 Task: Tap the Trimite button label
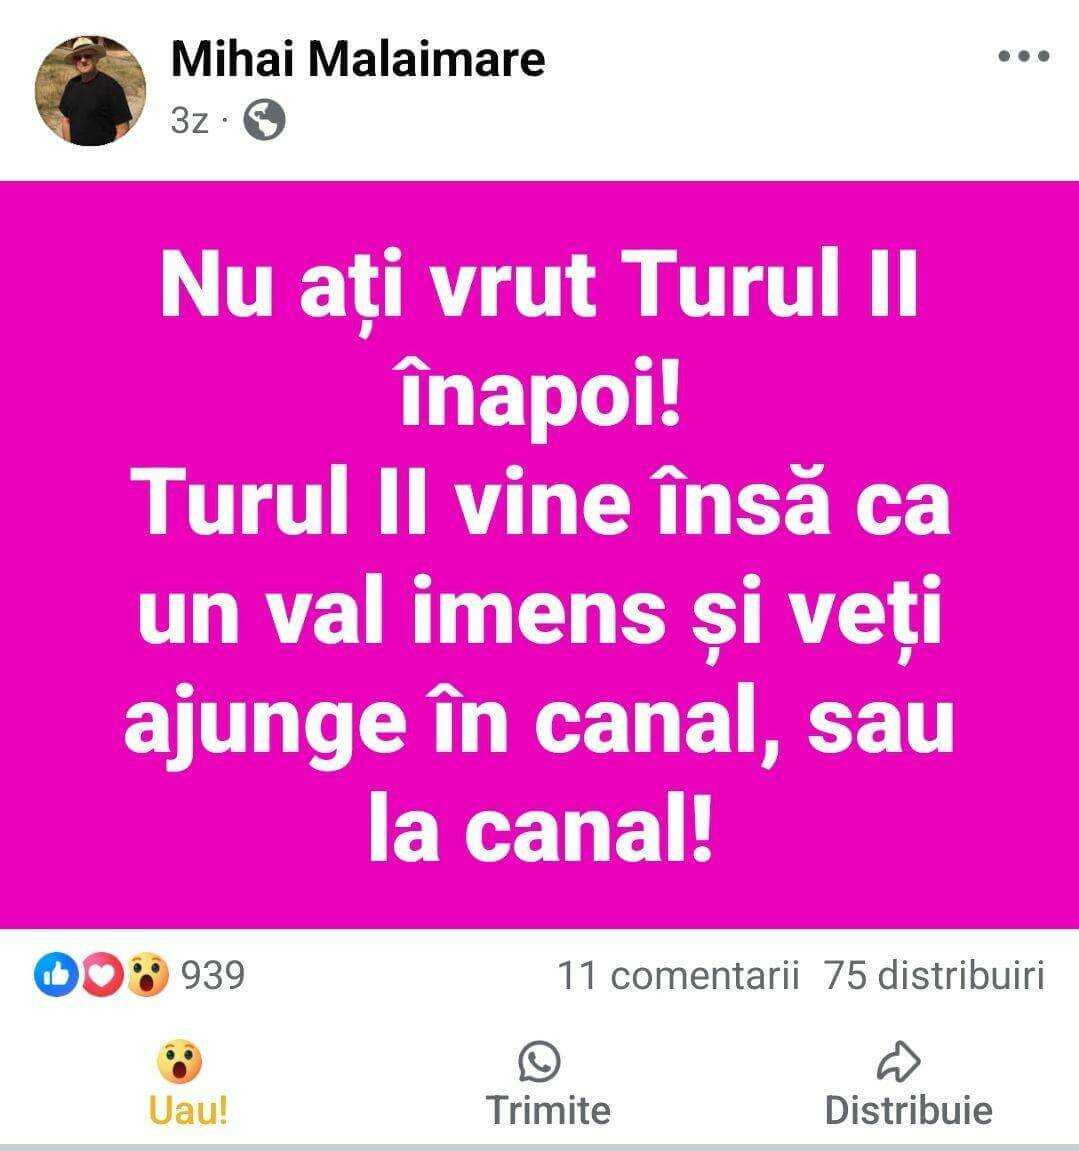coord(548,1109)
